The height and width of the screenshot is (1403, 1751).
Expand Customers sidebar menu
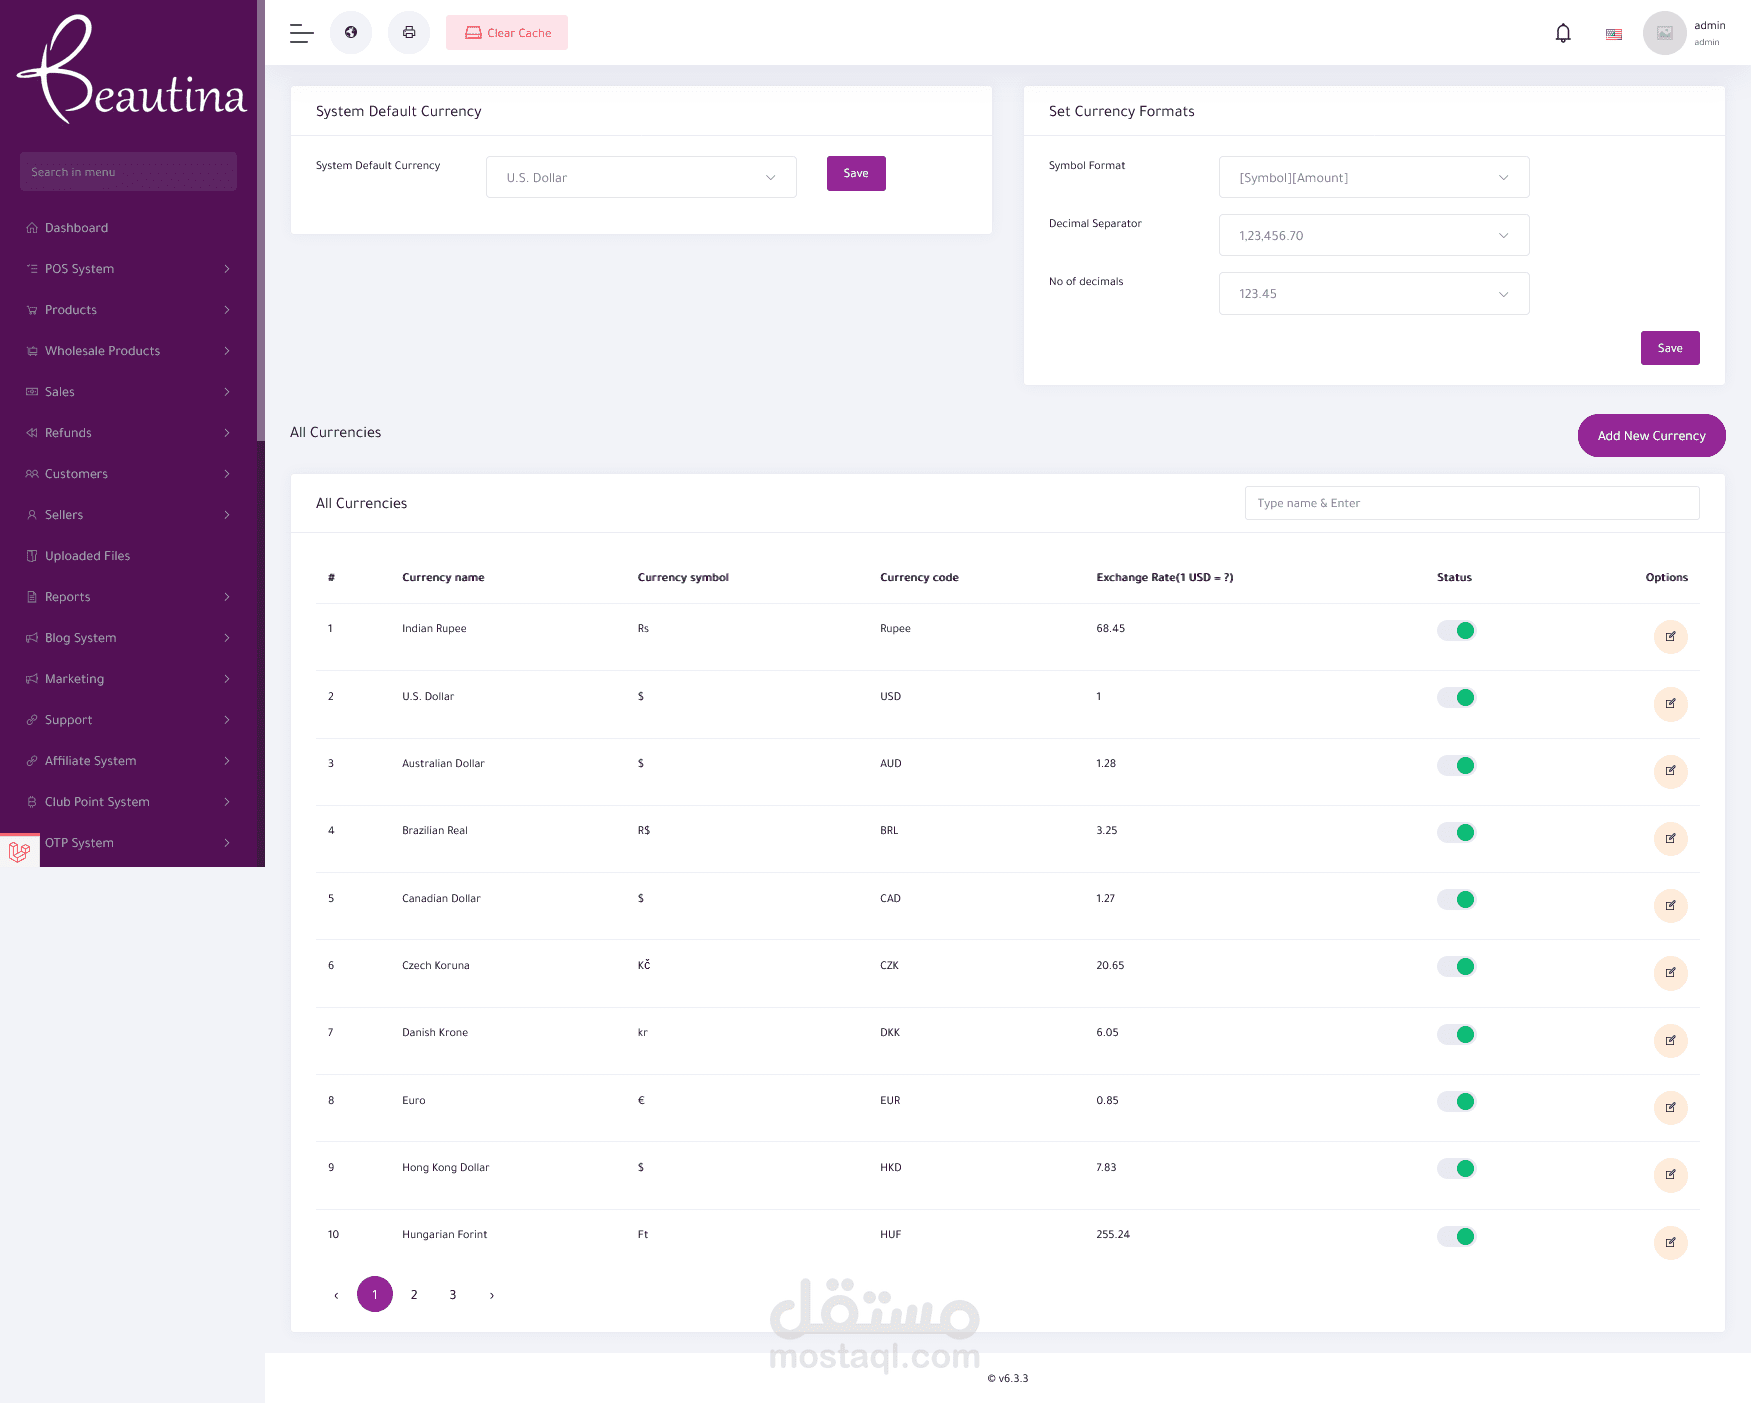point(128,474)
